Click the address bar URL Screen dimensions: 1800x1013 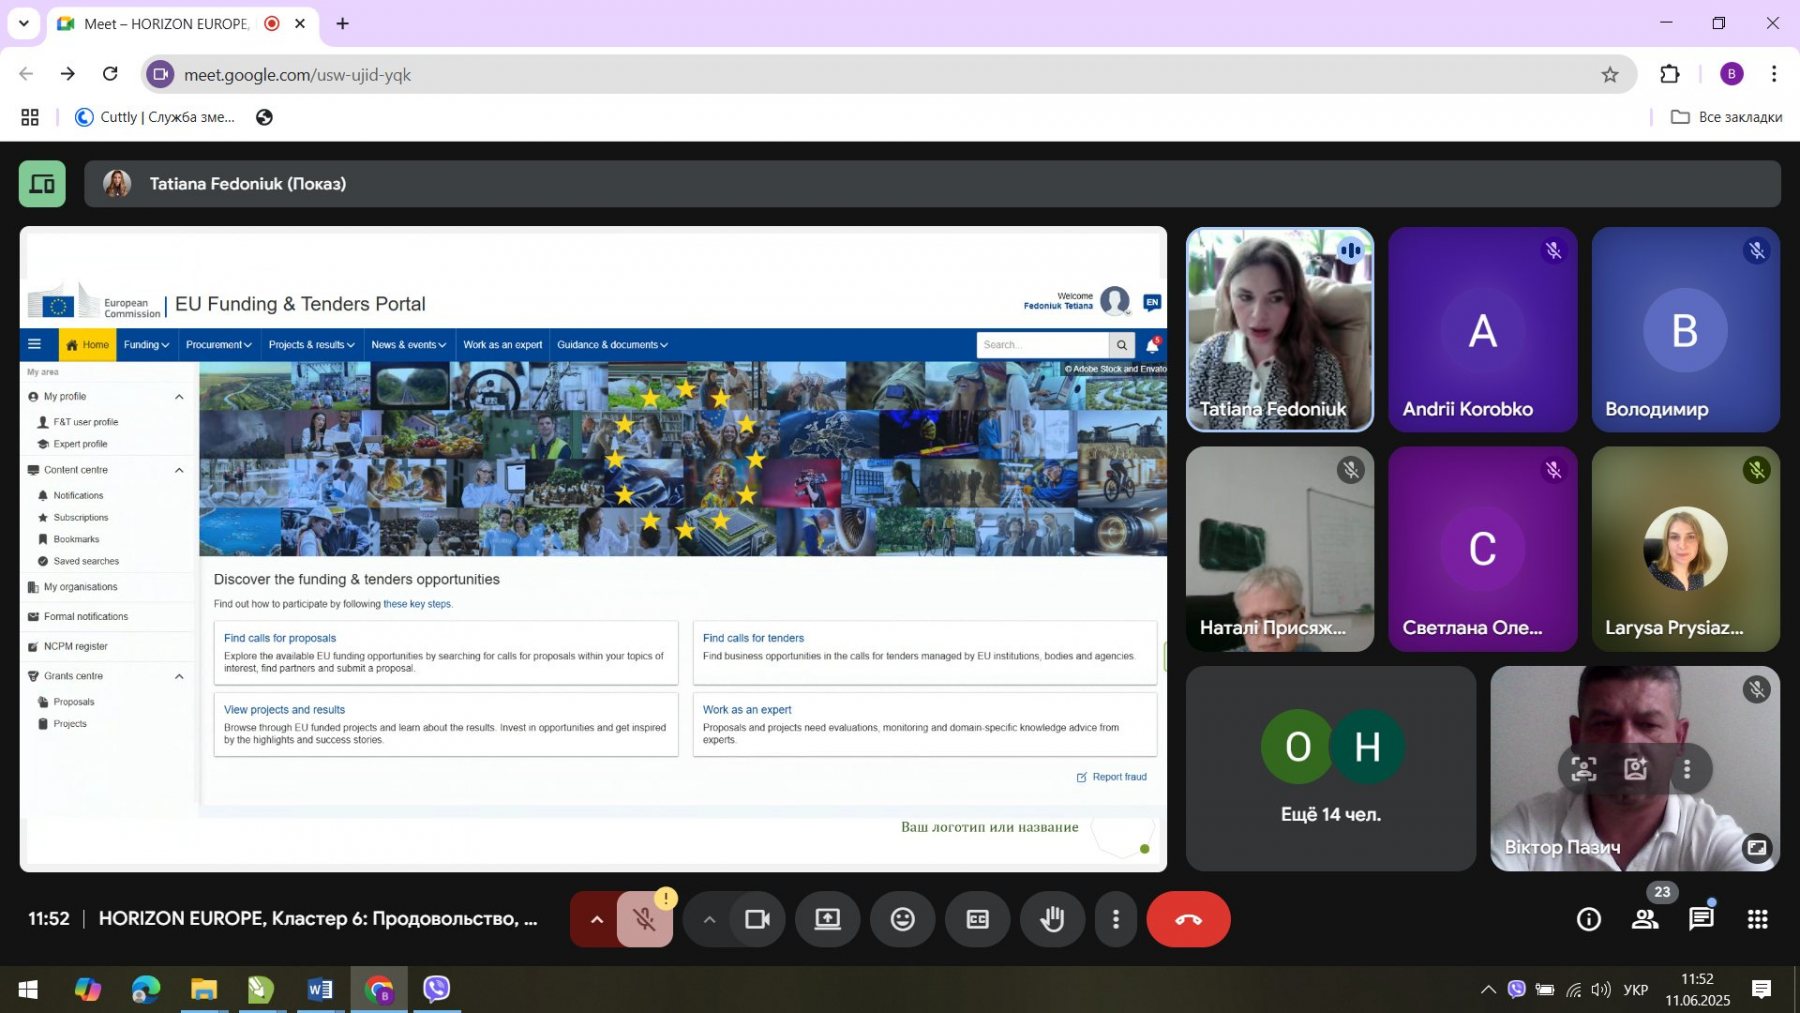tap(297, 75)
